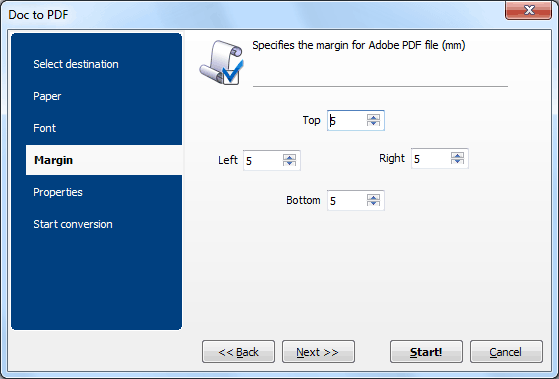
Task: Click the scroll document checkmark icon
Action: (x=222, y=63)
